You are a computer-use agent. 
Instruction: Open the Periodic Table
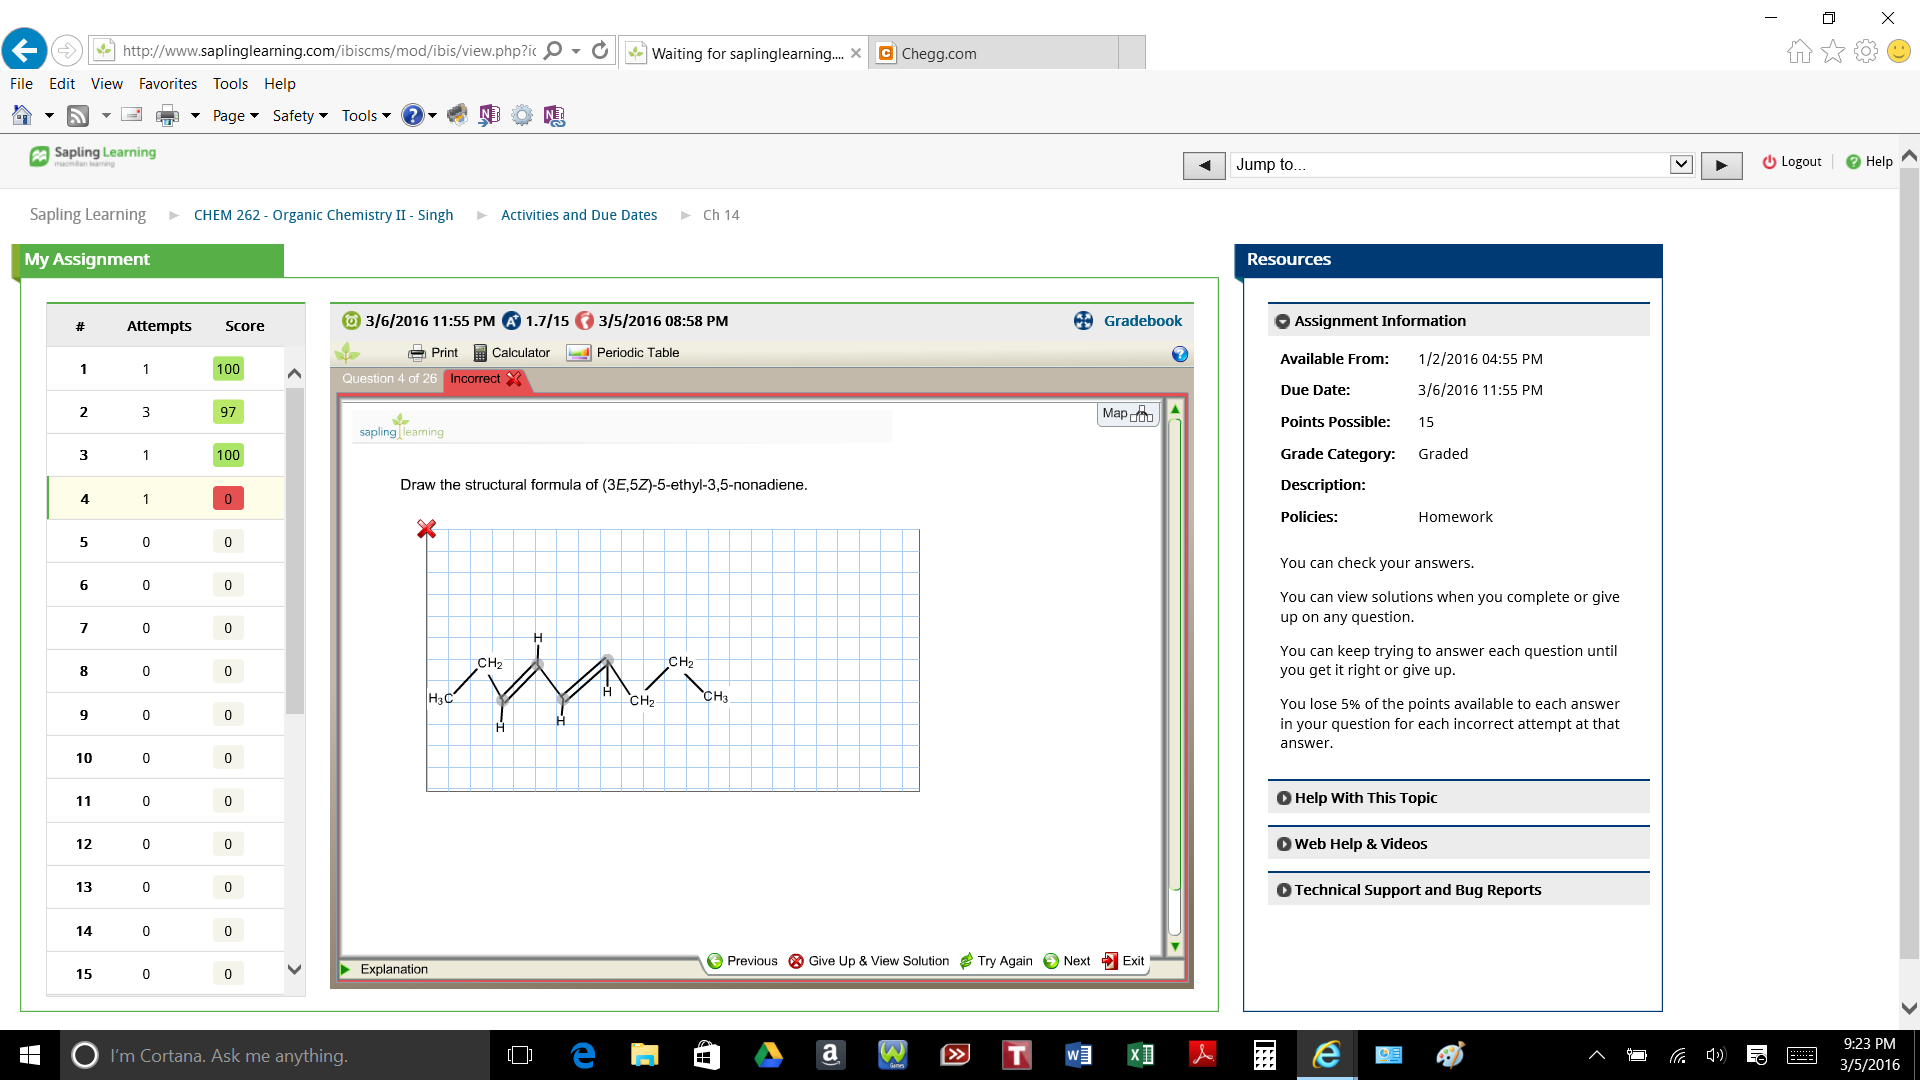623,353
